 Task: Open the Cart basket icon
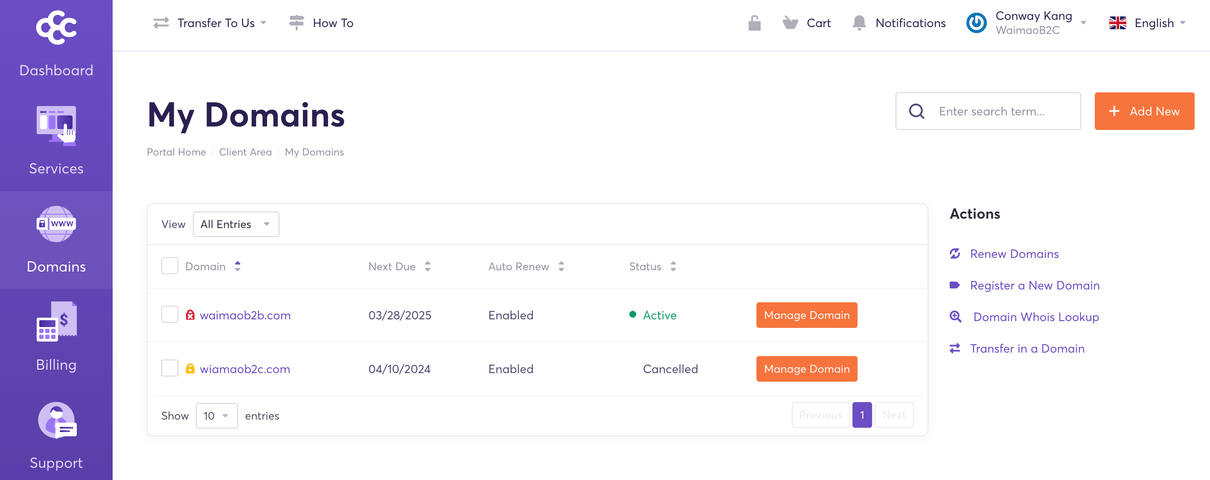(x=791, y=23)
